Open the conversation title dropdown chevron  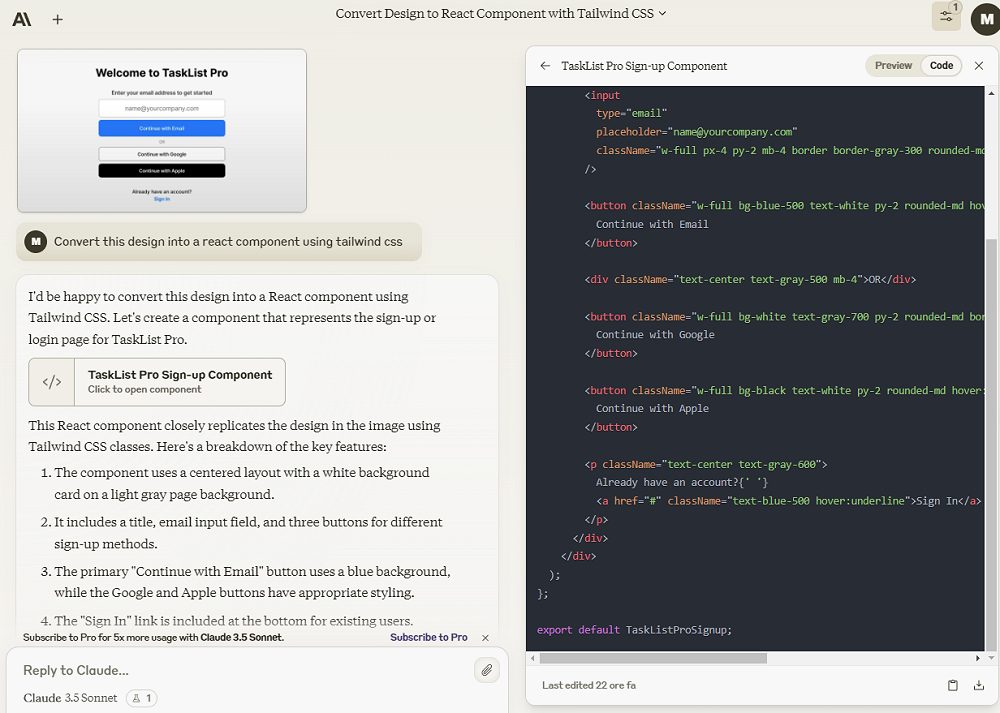point(662,13)
